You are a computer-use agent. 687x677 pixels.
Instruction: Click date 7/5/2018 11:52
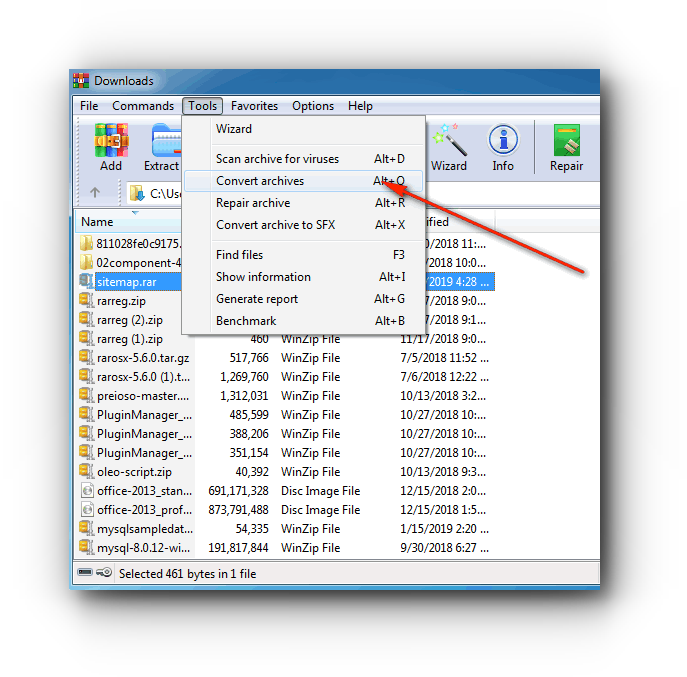tap(444, 358)
